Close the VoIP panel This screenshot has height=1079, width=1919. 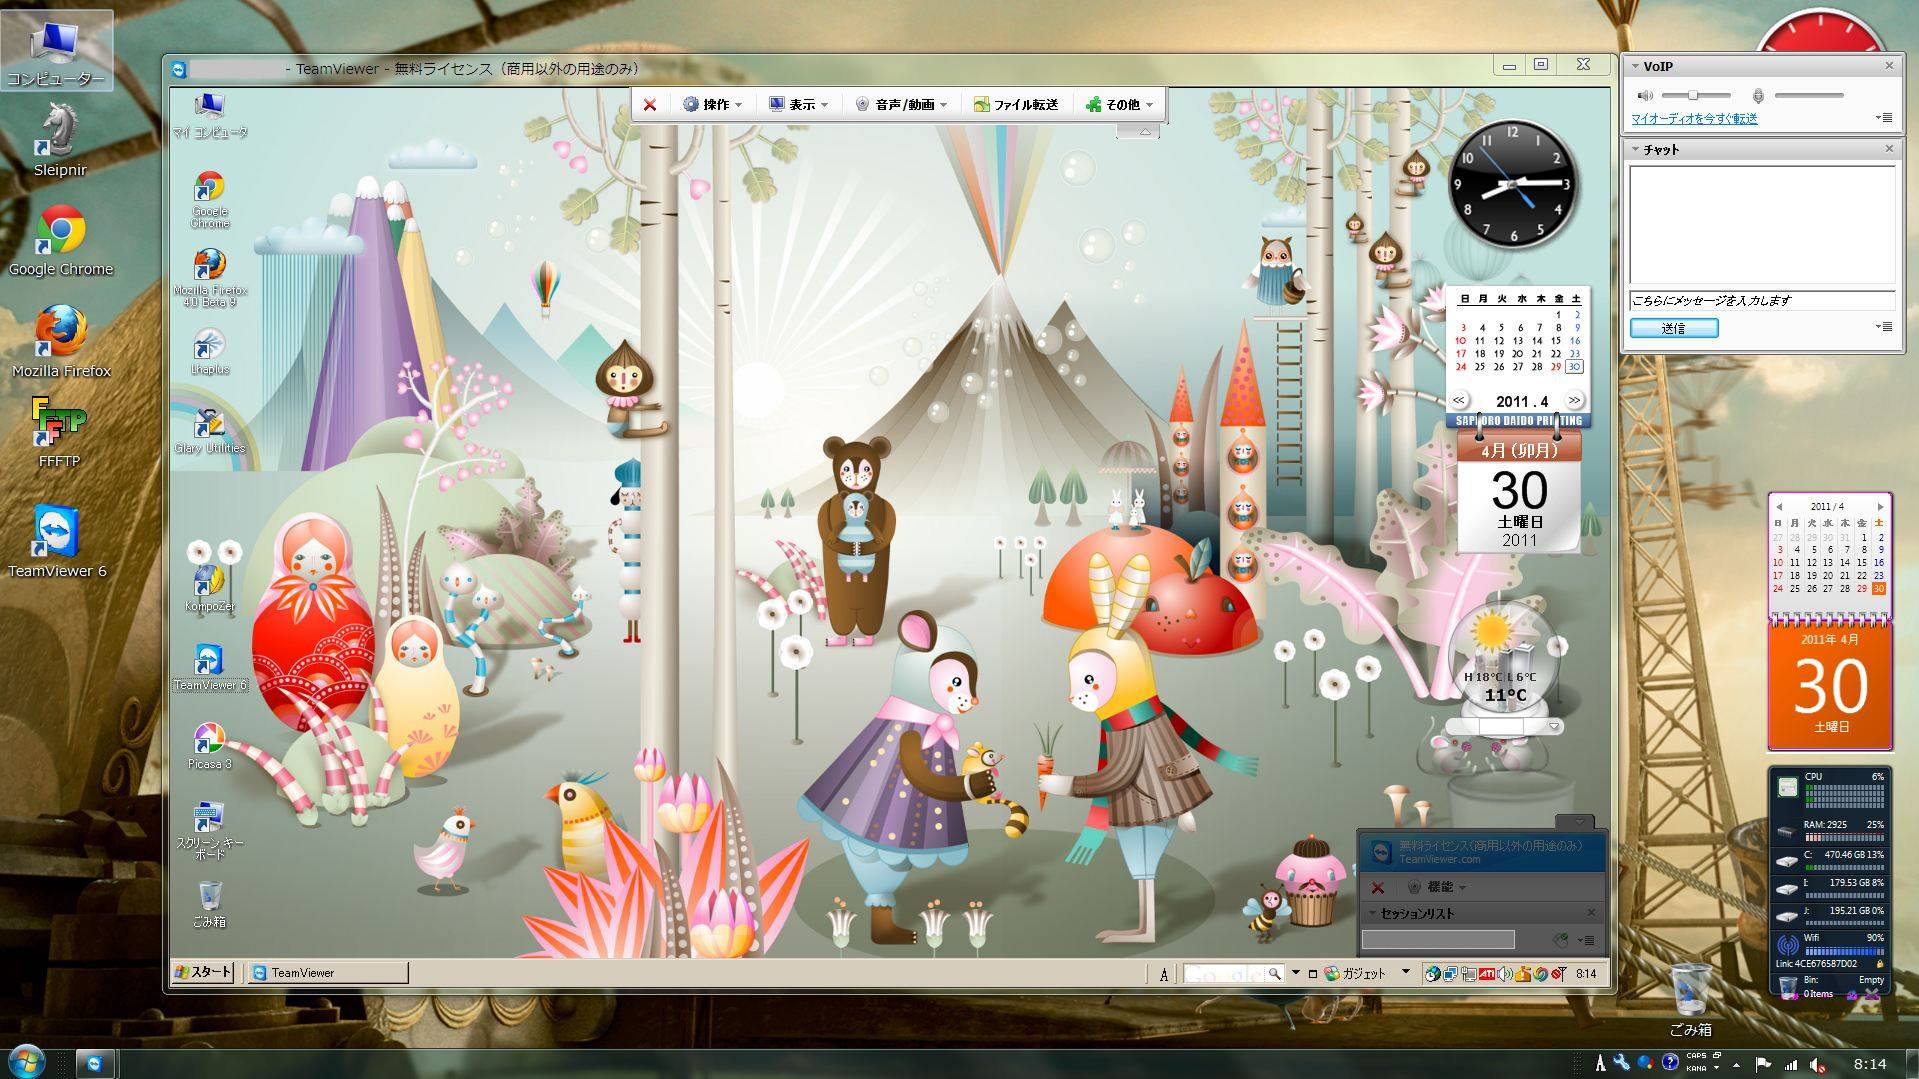[1889, 66]
